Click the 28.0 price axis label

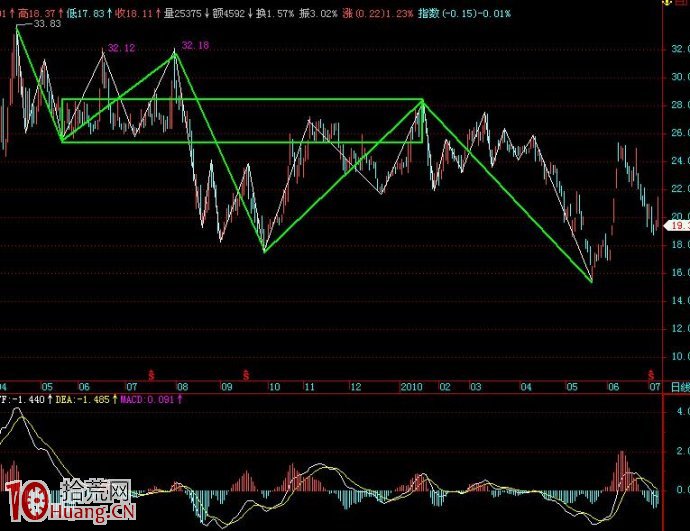(x=680, y=105)
